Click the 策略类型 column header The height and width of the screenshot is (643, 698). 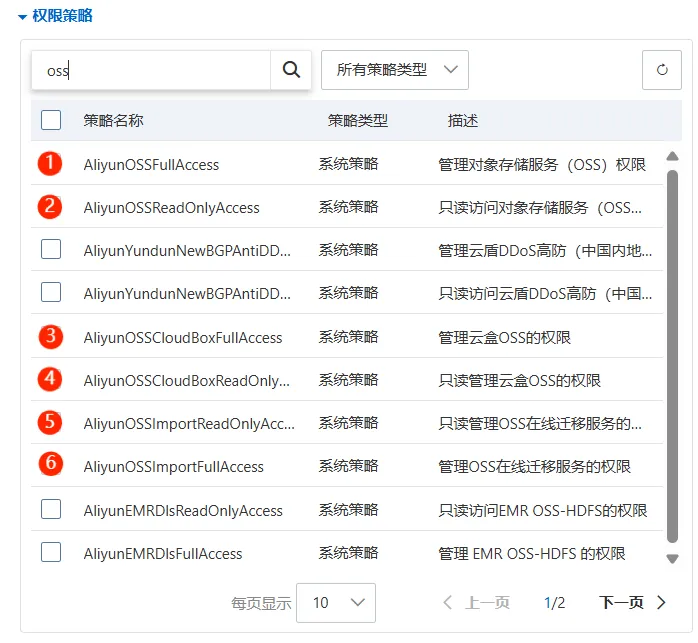(357, 121)
